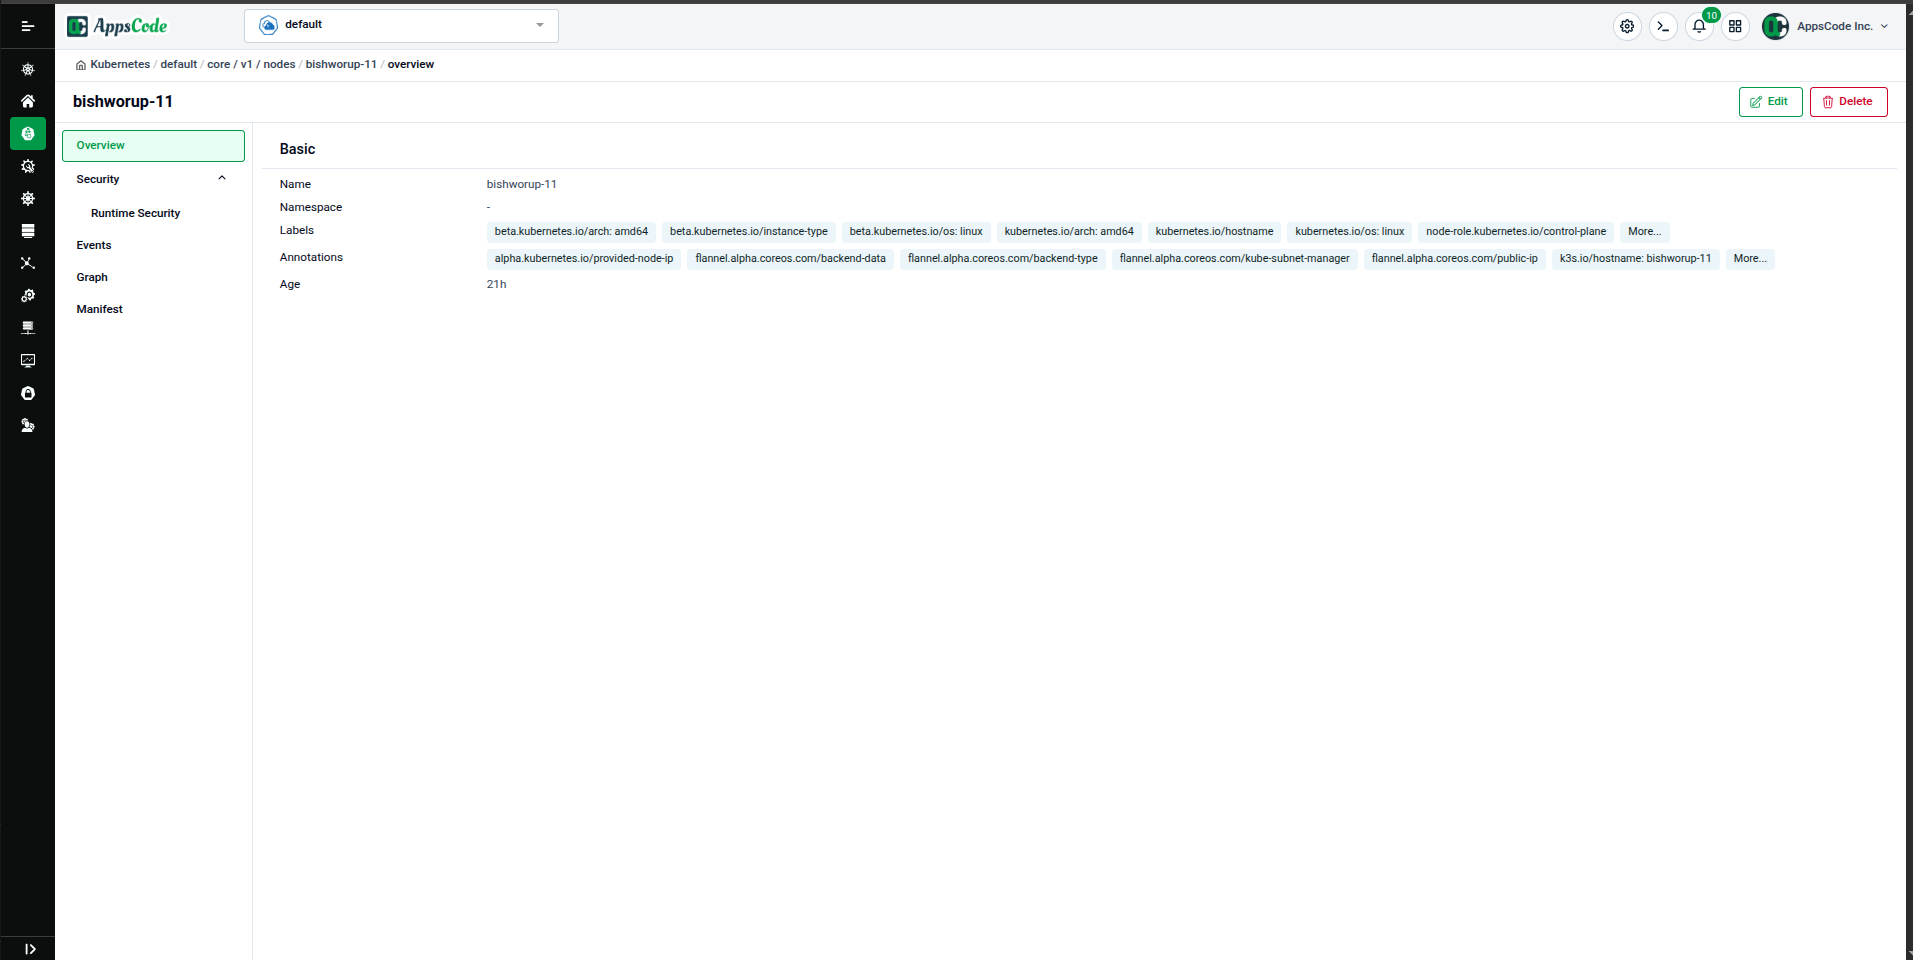The width and height of the screenshot is (1913, 960).
Task: Click the top-bar settings gear icon
Action: tap(1626, 26)
